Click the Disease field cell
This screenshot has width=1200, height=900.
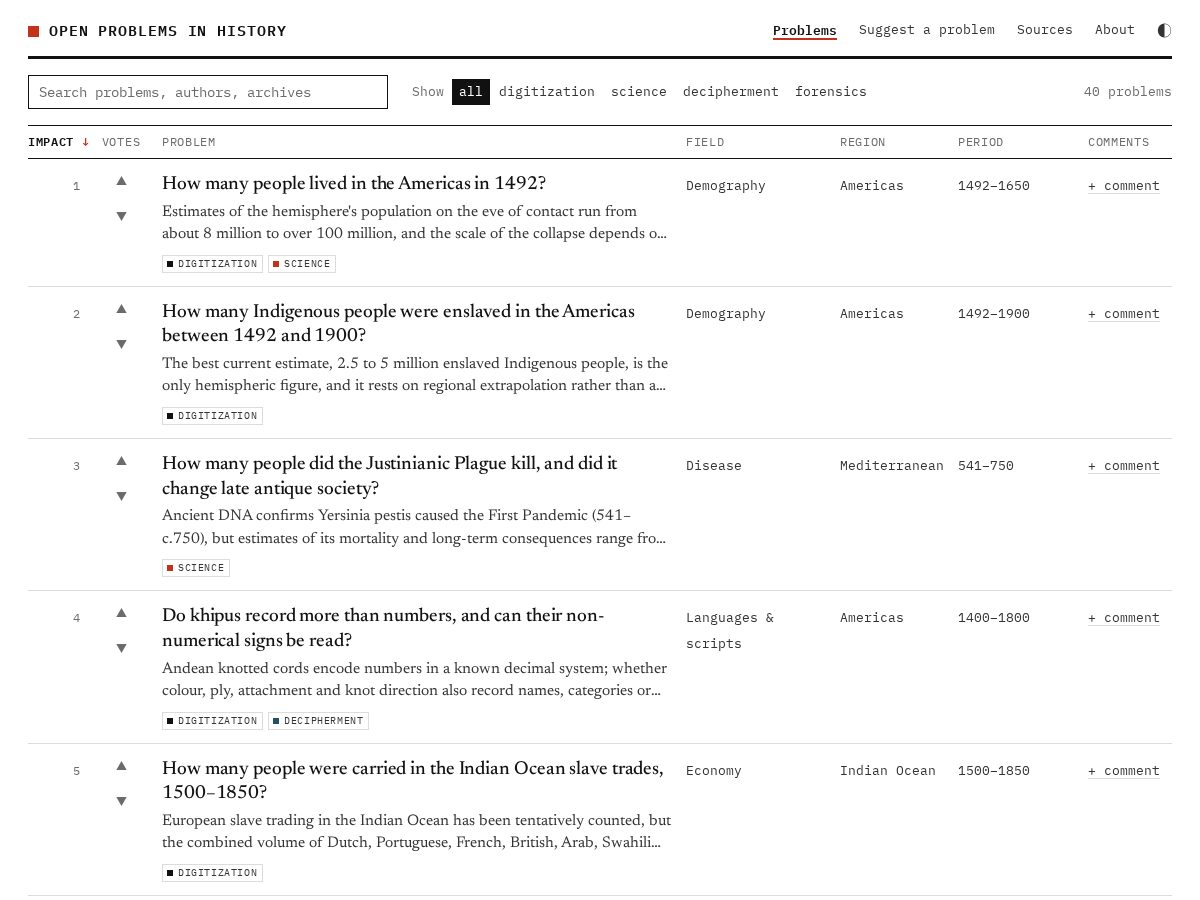tap(714, 466)
